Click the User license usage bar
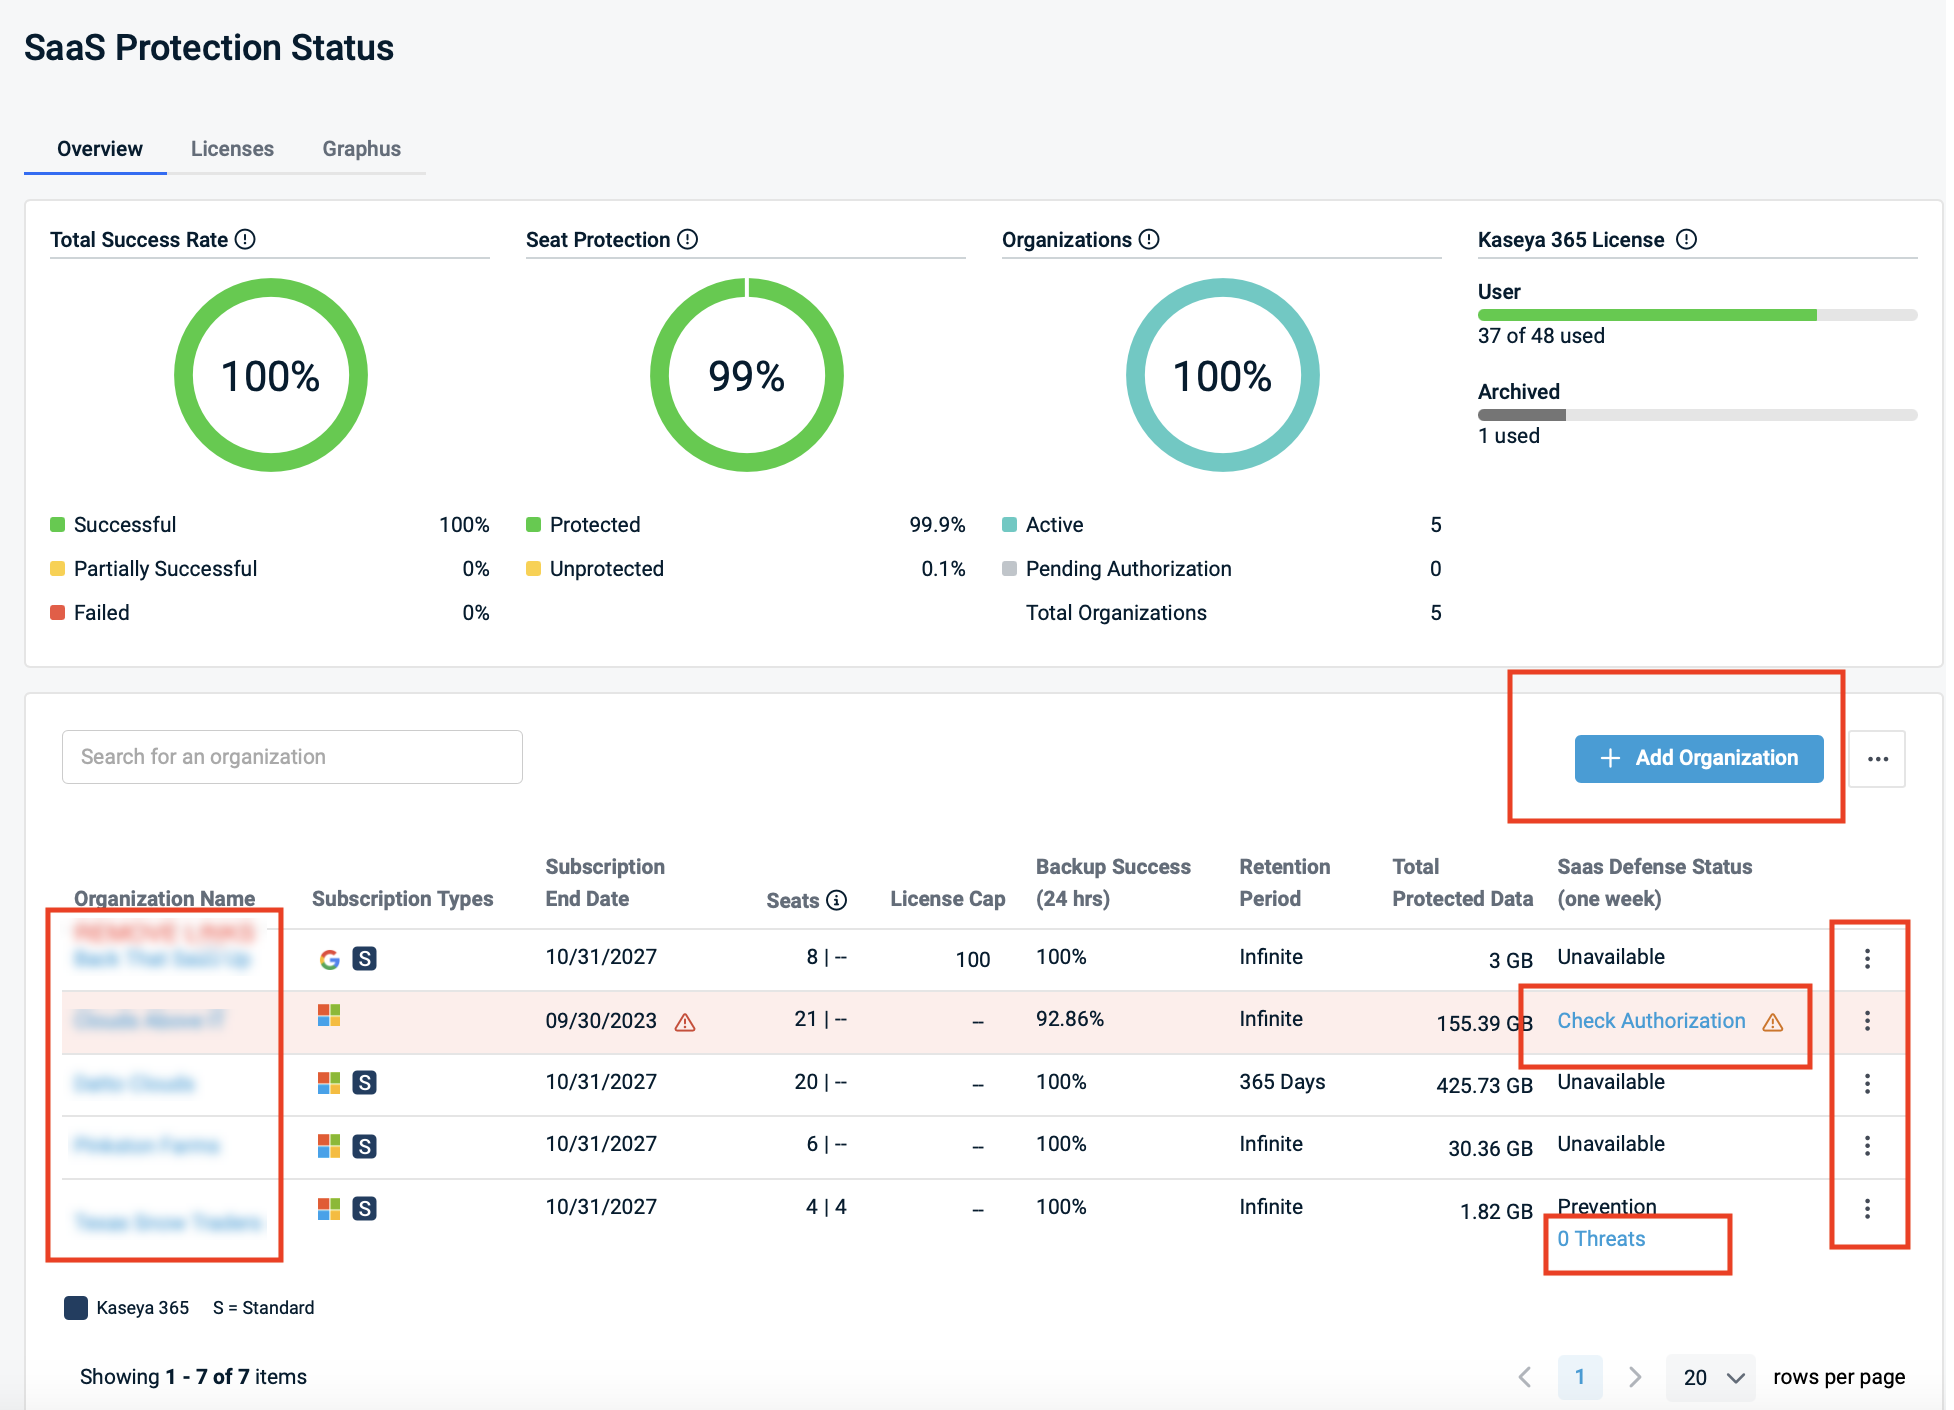The height and width of the screenshot is (1410, 1954). tap(1696, 315)
